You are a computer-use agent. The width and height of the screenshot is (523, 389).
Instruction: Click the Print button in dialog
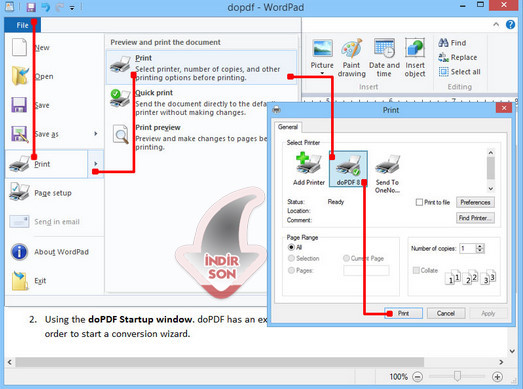403,313
